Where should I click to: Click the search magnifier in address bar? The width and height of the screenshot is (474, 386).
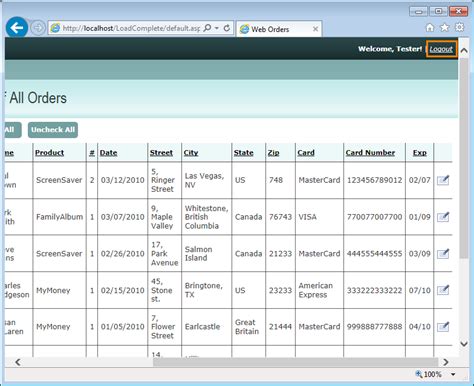pos(207,28)
